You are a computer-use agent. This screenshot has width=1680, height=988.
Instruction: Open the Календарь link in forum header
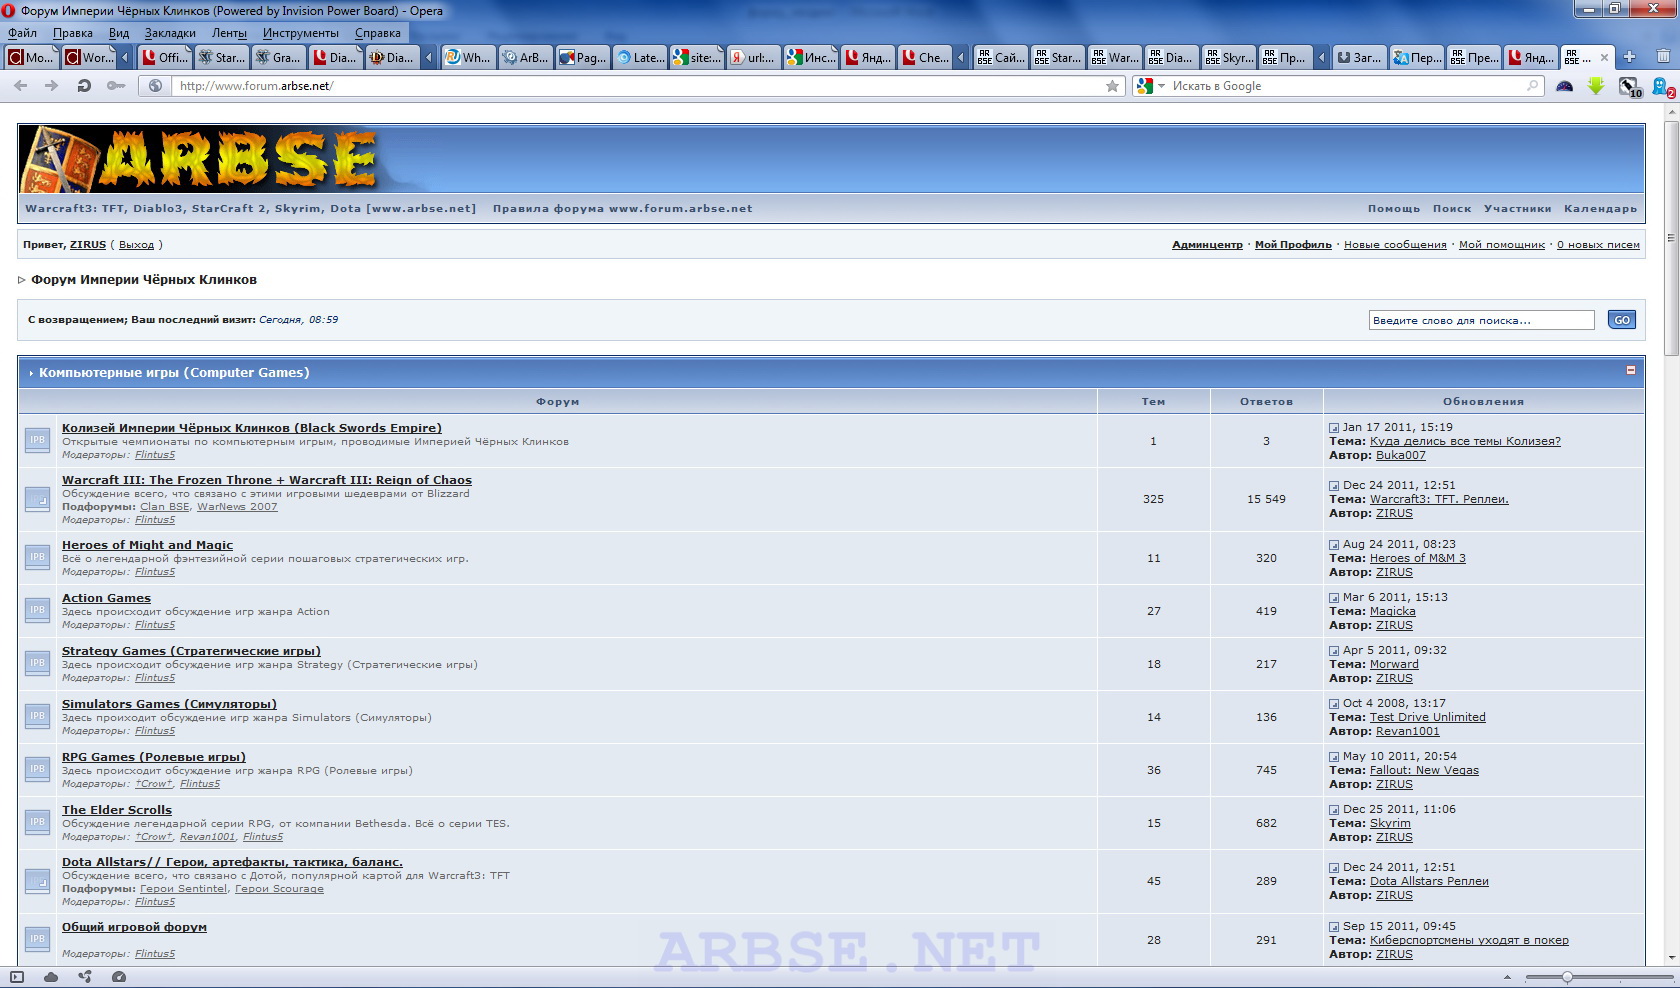(x=1600, y=209)
